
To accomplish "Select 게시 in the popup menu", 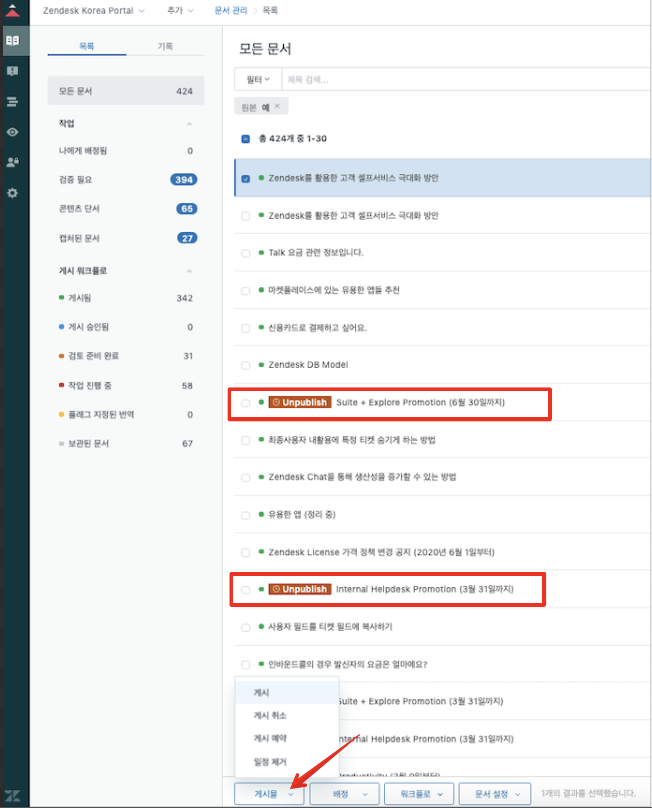I will point(287,693).
